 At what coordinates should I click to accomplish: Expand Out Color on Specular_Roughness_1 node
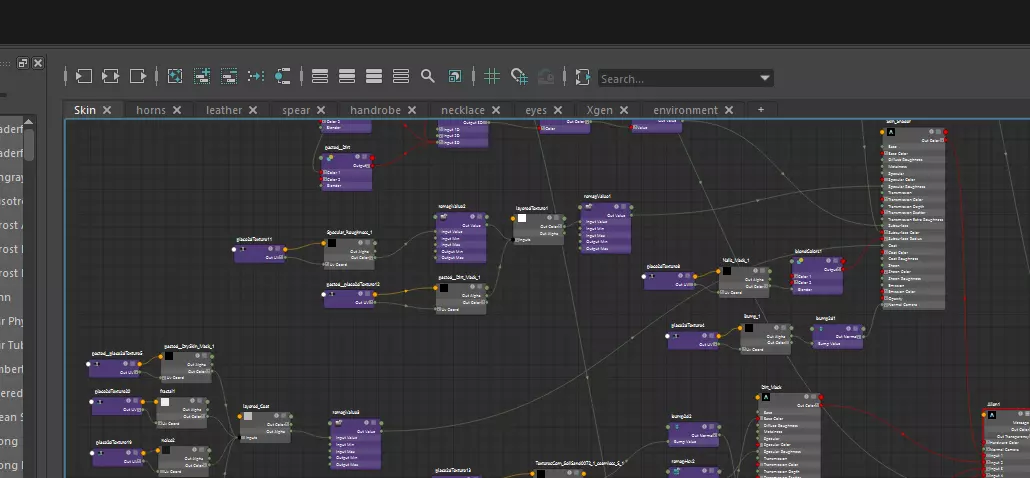(x=371, y=257)
